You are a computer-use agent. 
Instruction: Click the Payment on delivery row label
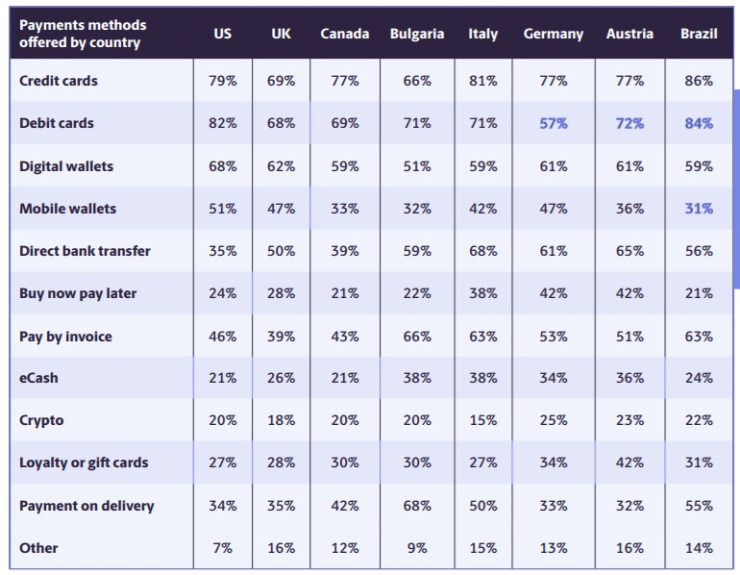[86, 505]
